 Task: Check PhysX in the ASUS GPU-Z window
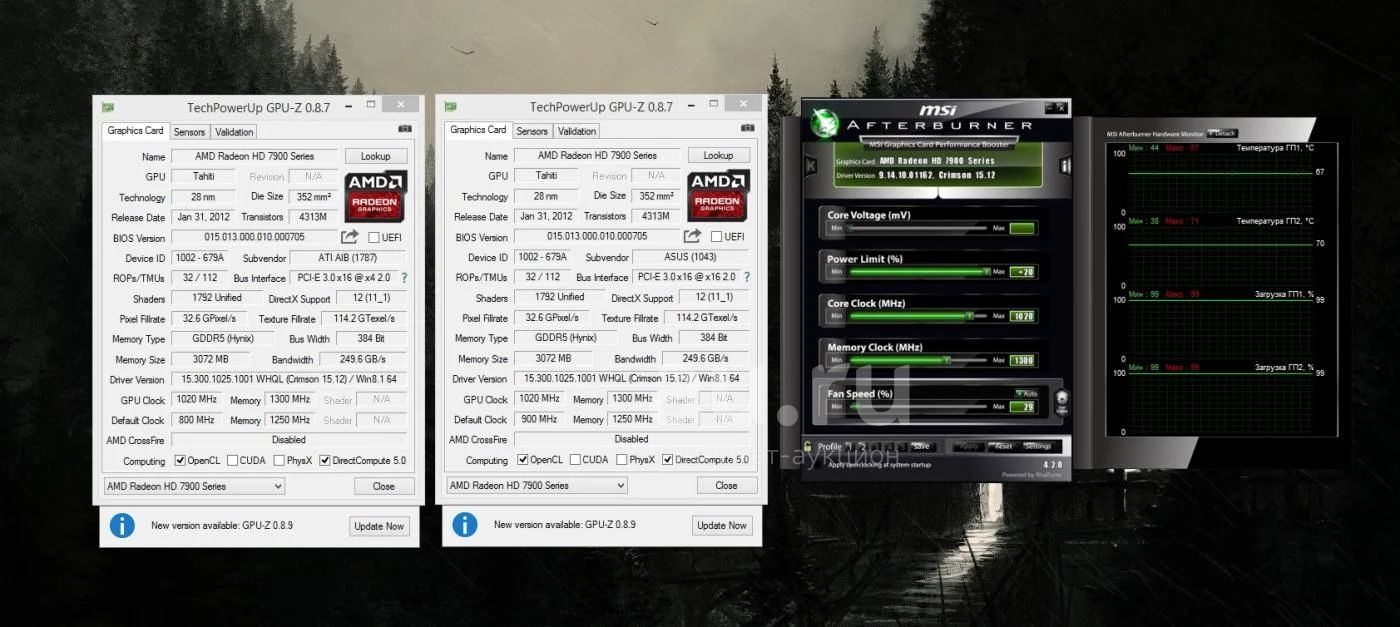(x=622, y=460)
